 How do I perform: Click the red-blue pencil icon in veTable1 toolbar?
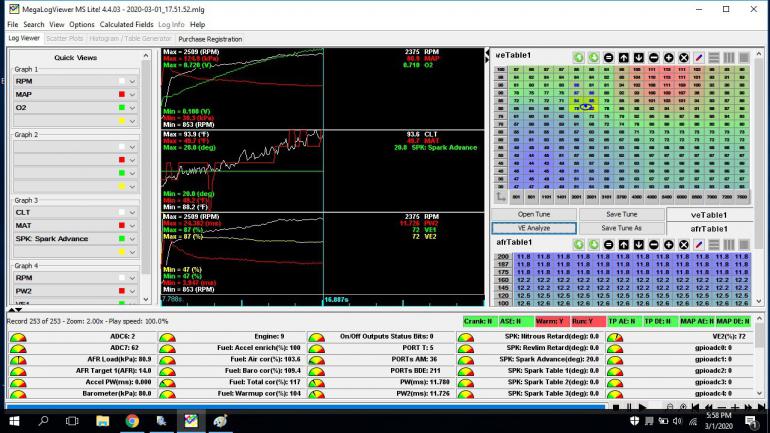click(x=699, y=58)
